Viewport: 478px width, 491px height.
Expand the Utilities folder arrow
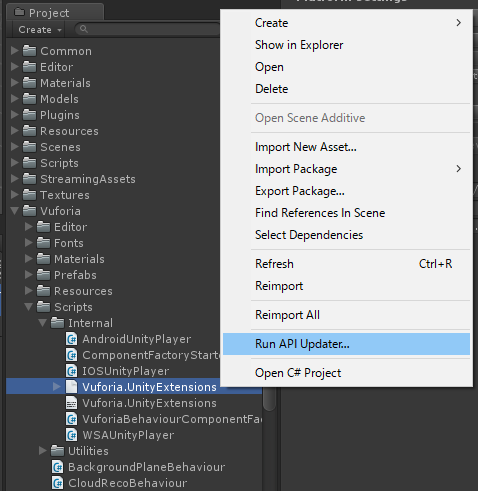[x=43, y=451]
